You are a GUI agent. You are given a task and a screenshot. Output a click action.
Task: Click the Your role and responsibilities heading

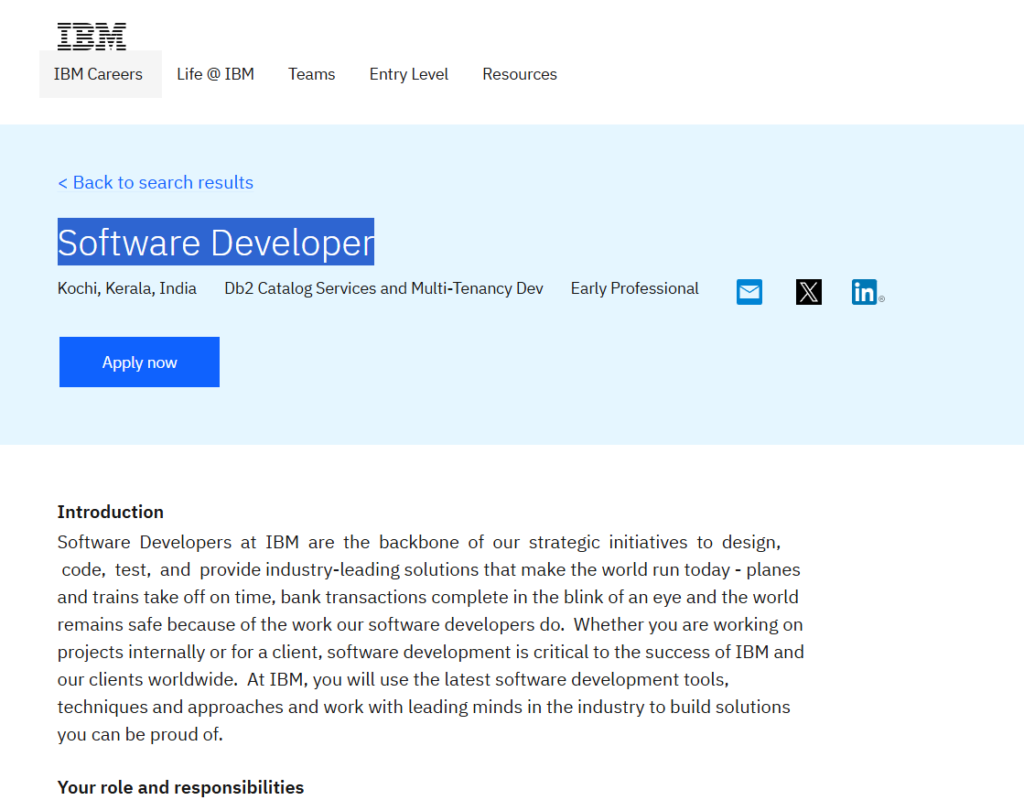(x=180, y=788)
